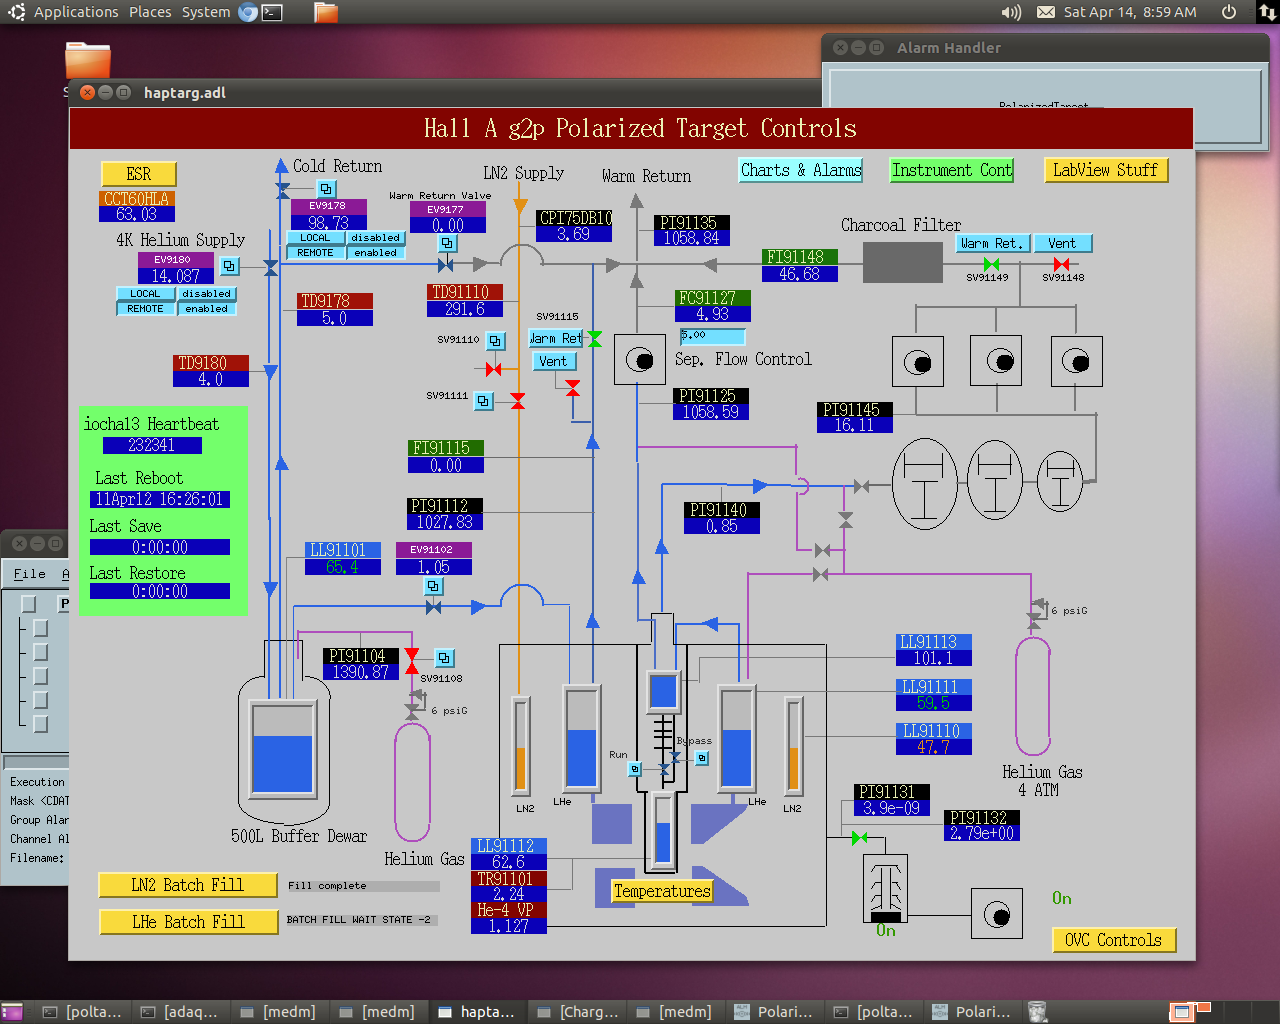The image size is (1280, 1024).
Task: Select enabled for EV9180
Action: coord(206,309)
